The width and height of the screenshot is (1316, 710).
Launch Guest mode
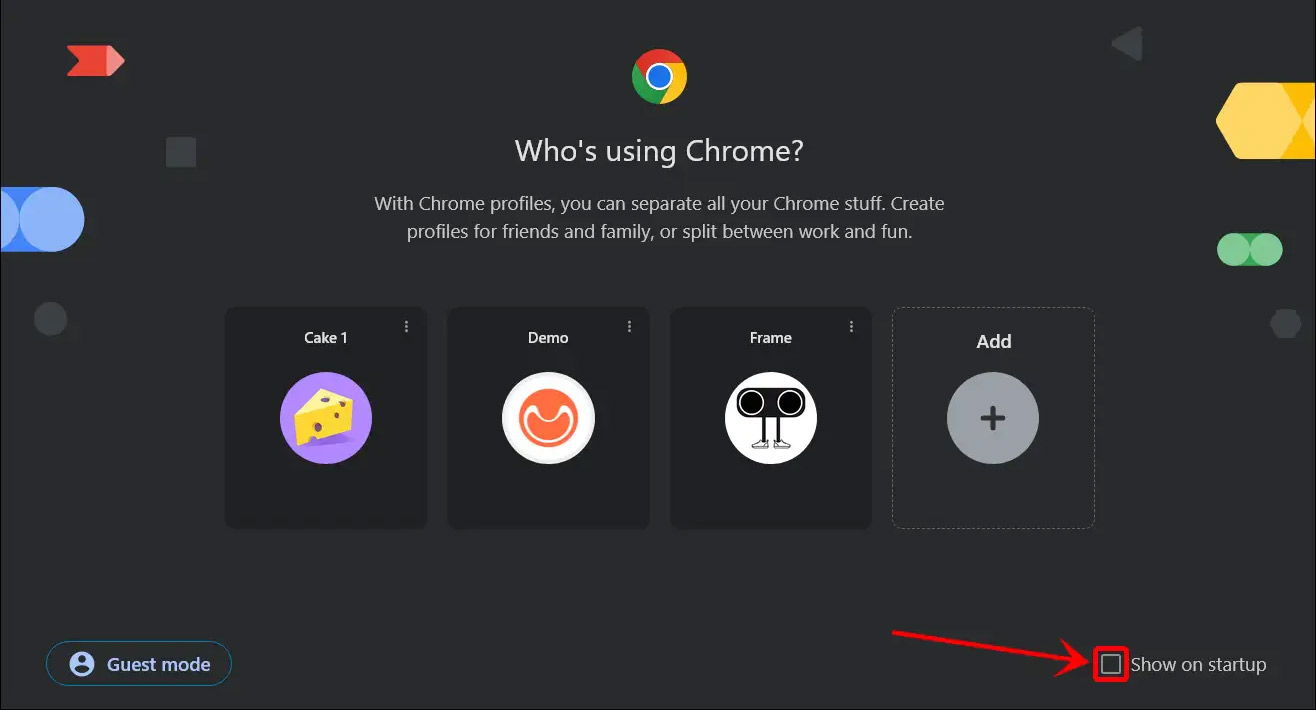139,664
